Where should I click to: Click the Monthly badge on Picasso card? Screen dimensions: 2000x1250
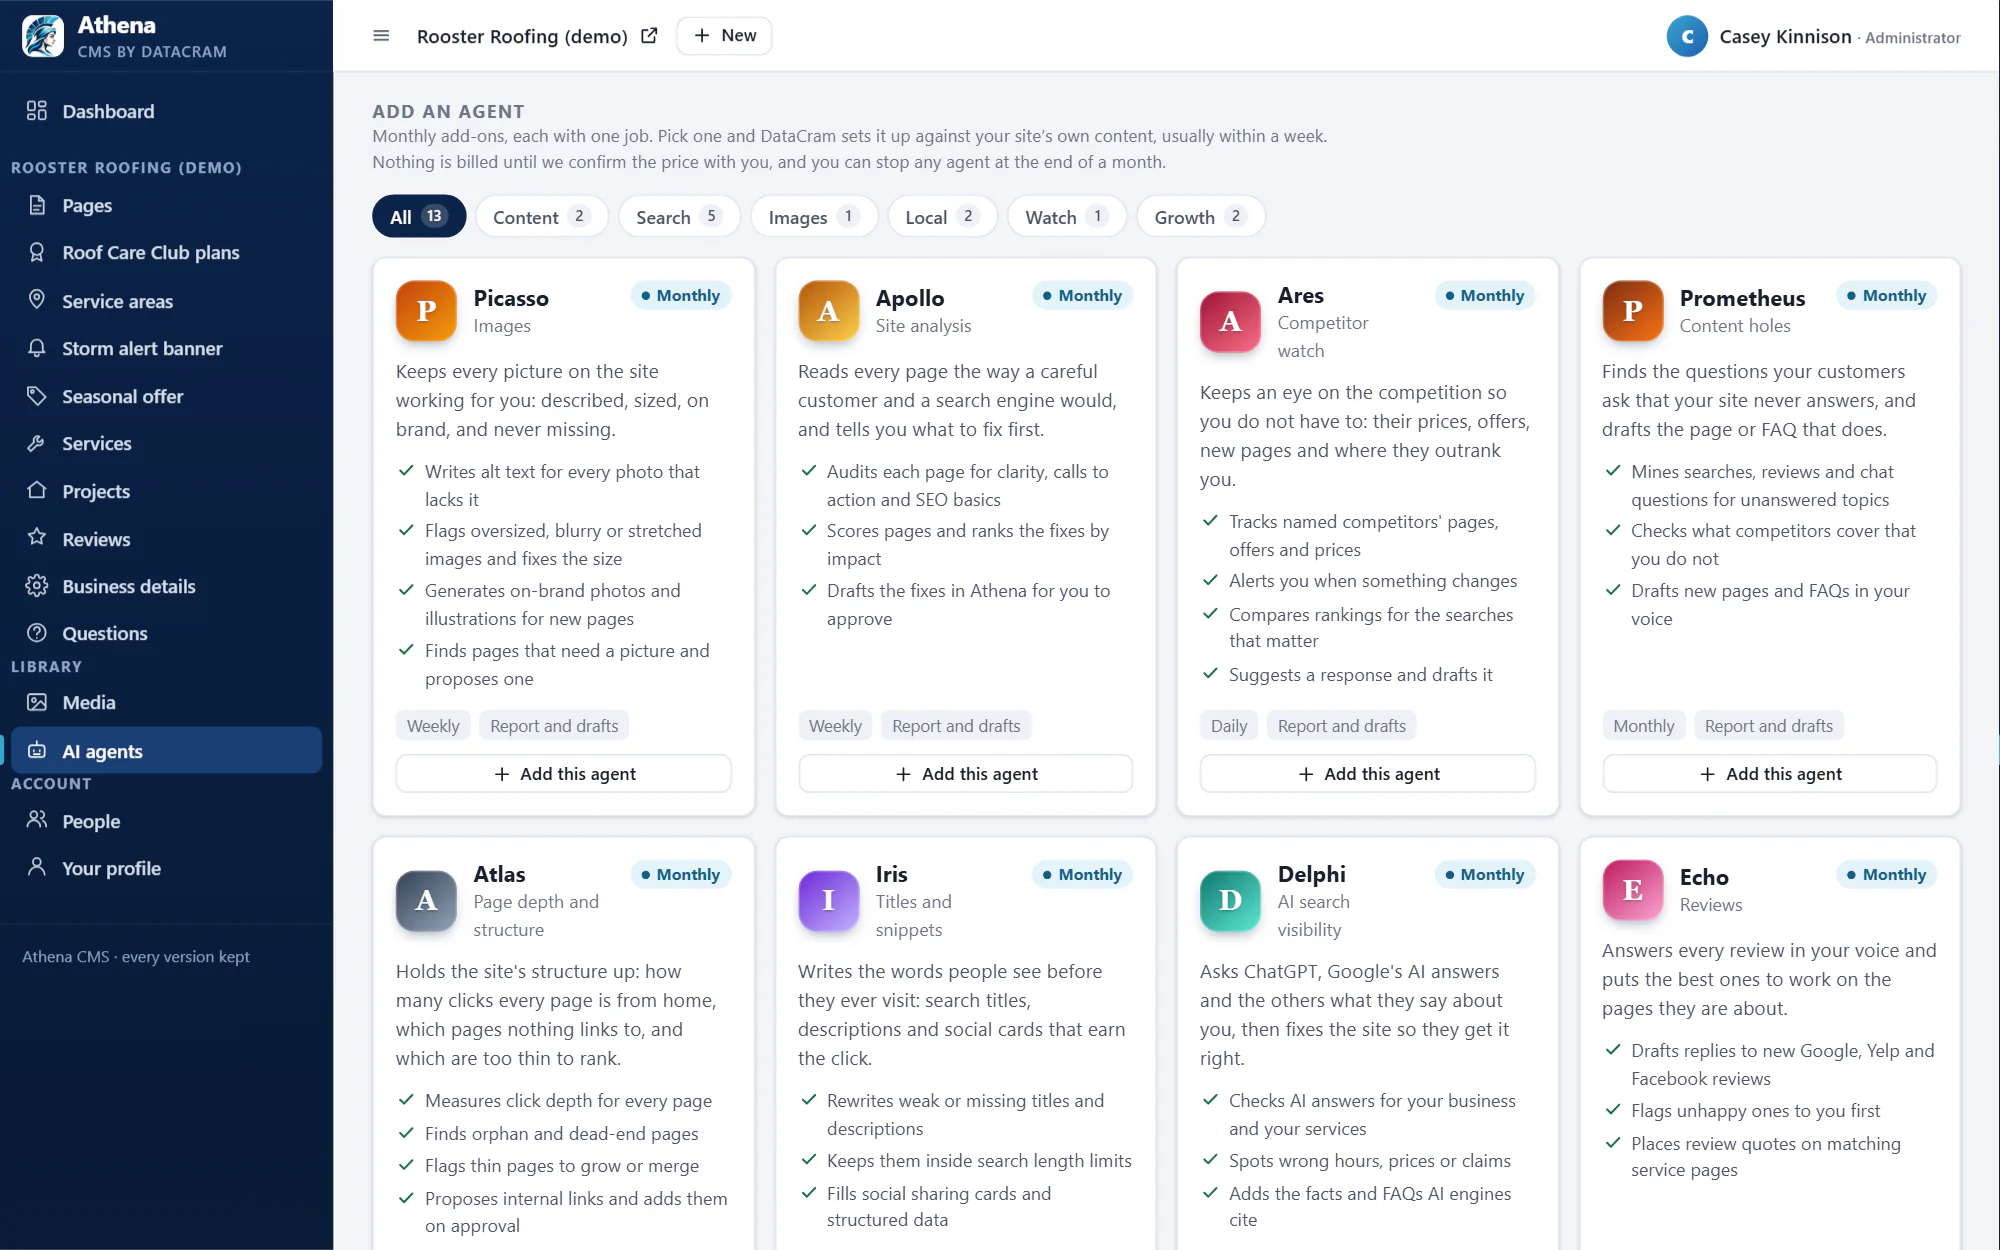coord(681,295)
